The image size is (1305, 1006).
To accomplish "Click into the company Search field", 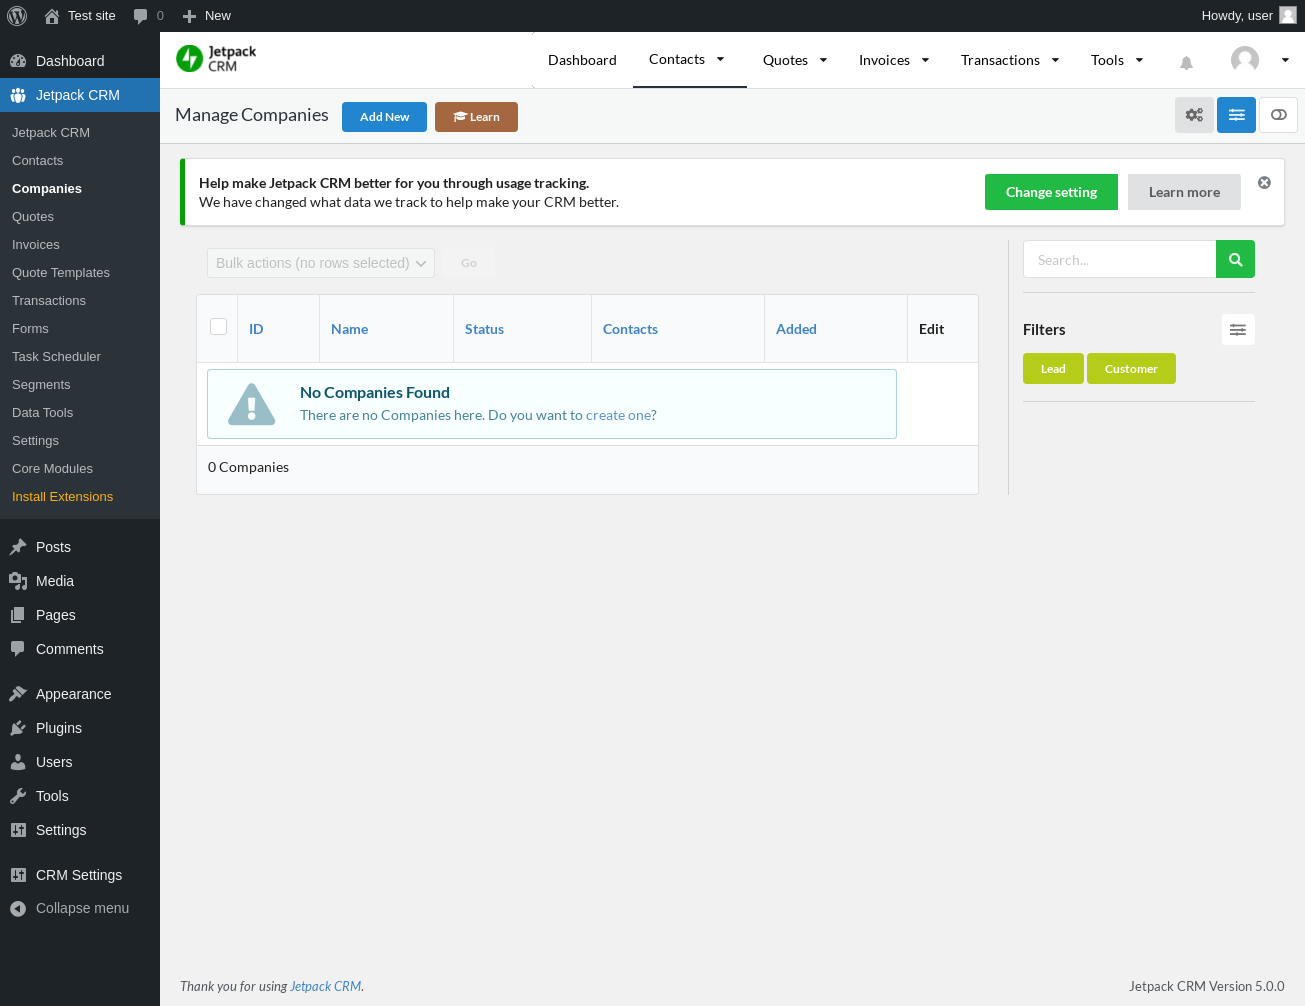I will tap(1119, 259).
